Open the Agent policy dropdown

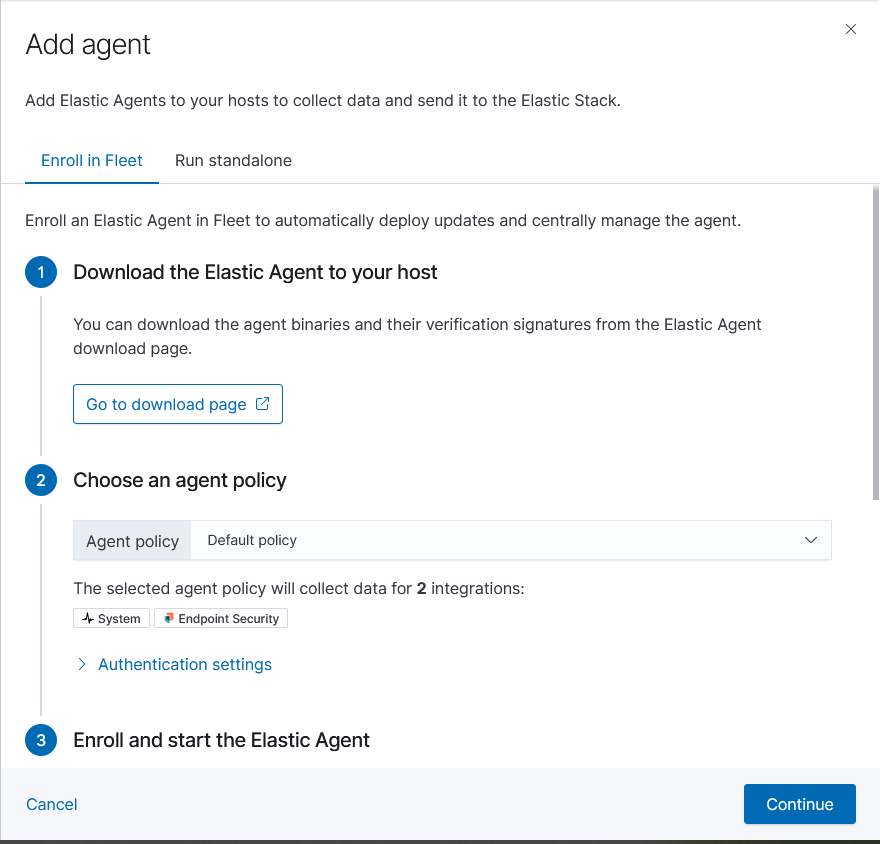[512, 540]
